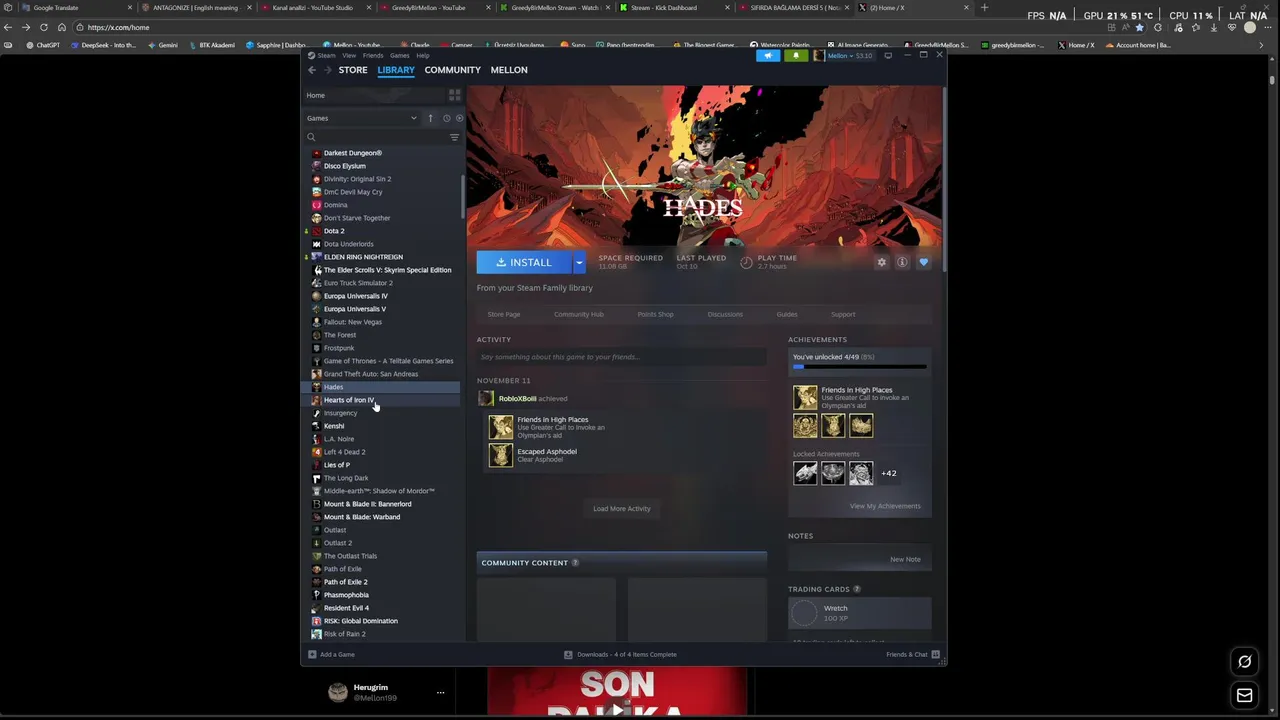Click the library list scrollbar
Screen dimensions: 1280x720
pos(462,197)
